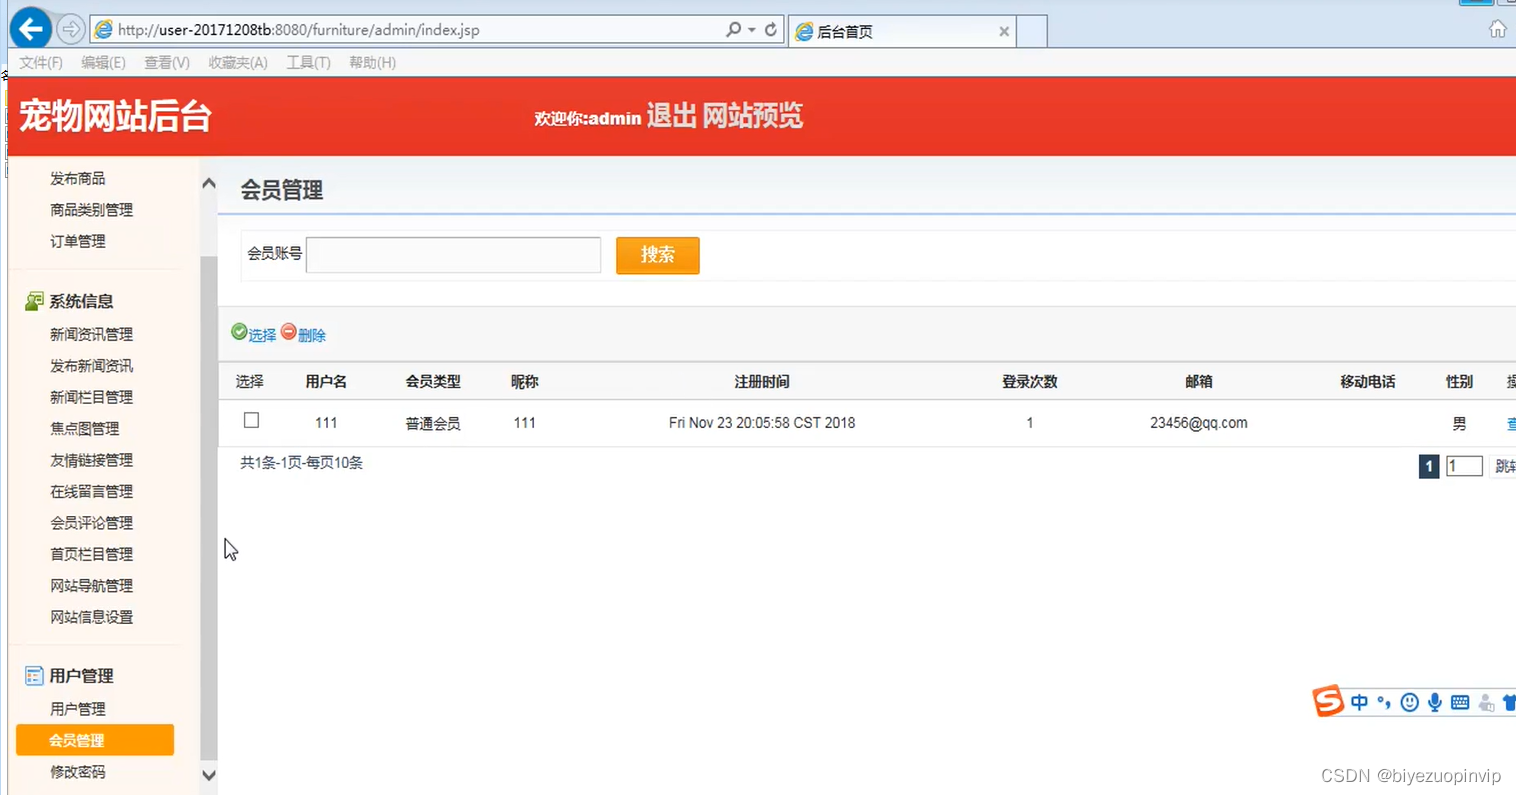This screenshot has height=795, width=1516.
Task: Open the 工具(T) menu
Action: pos(308,62)
